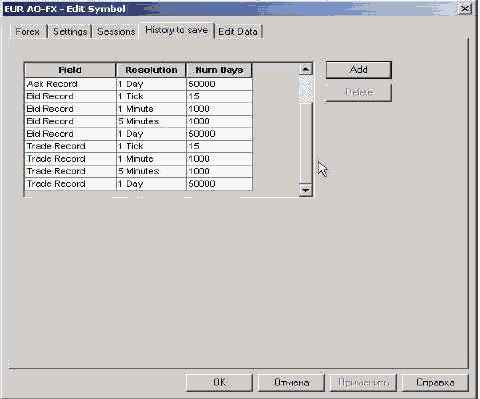Click the scrollbar down arrow
The image size is (480, 399).
click(x=306, y=190)
